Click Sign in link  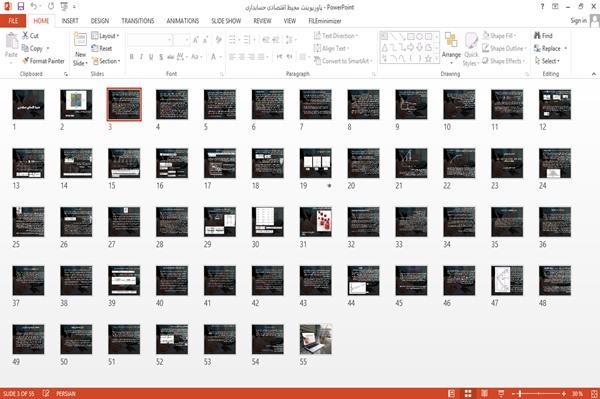(x=578, y=20)
